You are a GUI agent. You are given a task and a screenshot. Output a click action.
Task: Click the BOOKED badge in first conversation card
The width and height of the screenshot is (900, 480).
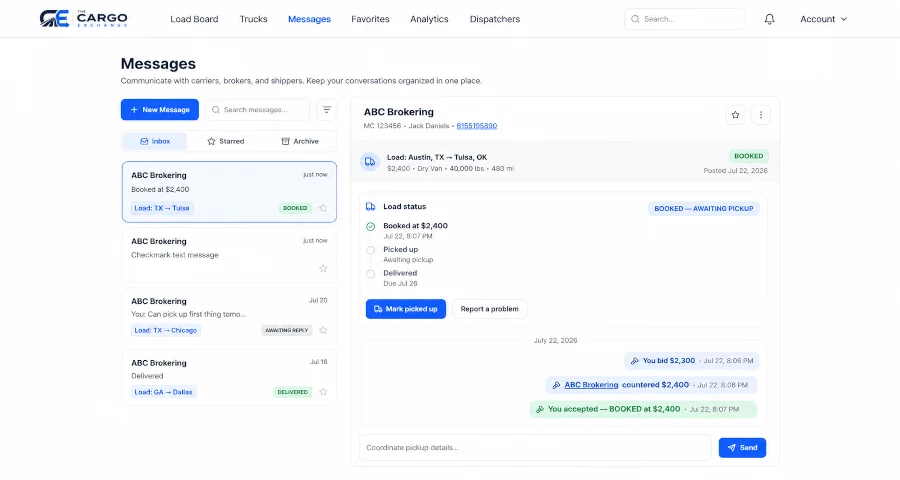tap(295, 208)
